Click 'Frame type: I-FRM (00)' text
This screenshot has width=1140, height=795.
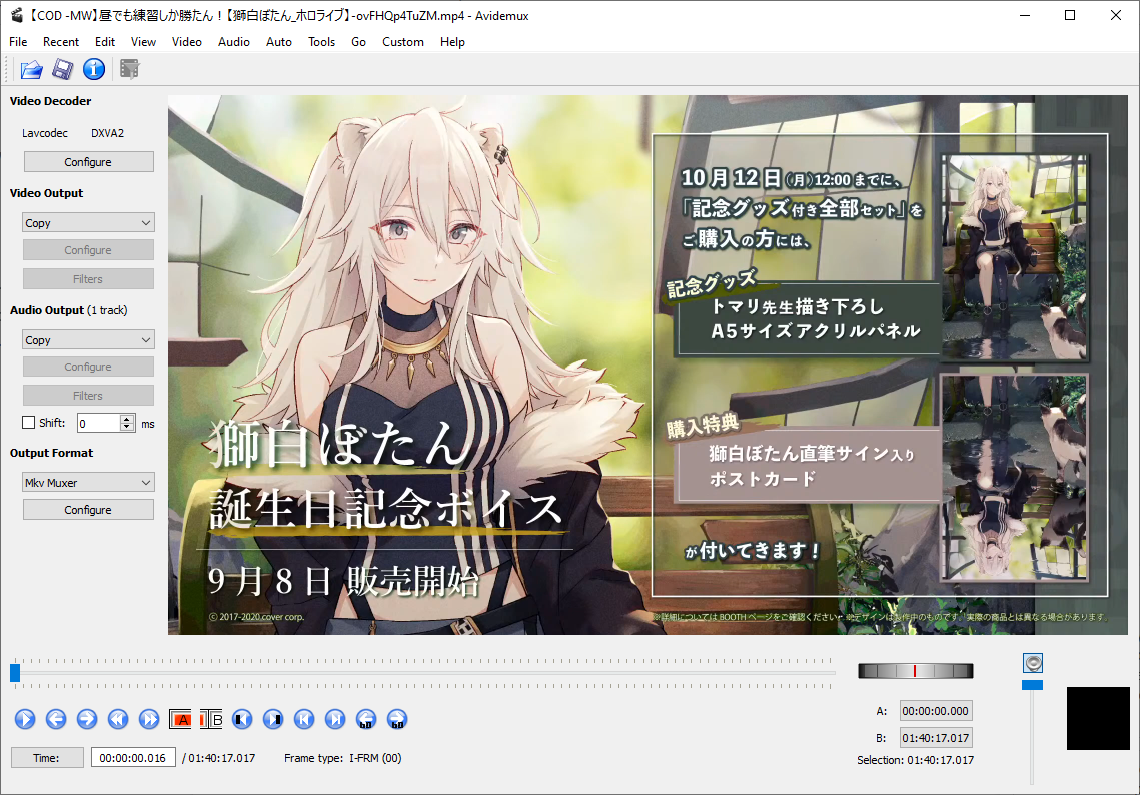[342, 758]
